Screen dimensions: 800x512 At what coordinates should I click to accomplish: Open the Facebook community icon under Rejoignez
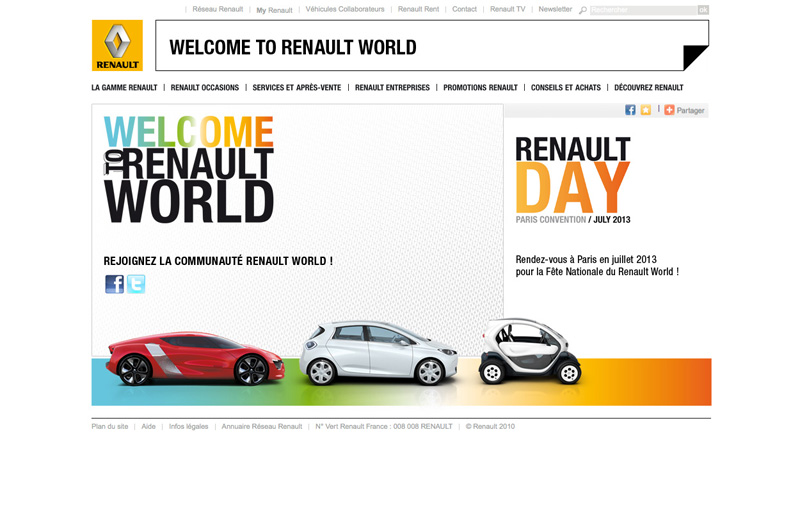pyautogui.click(x=115, y=284)
